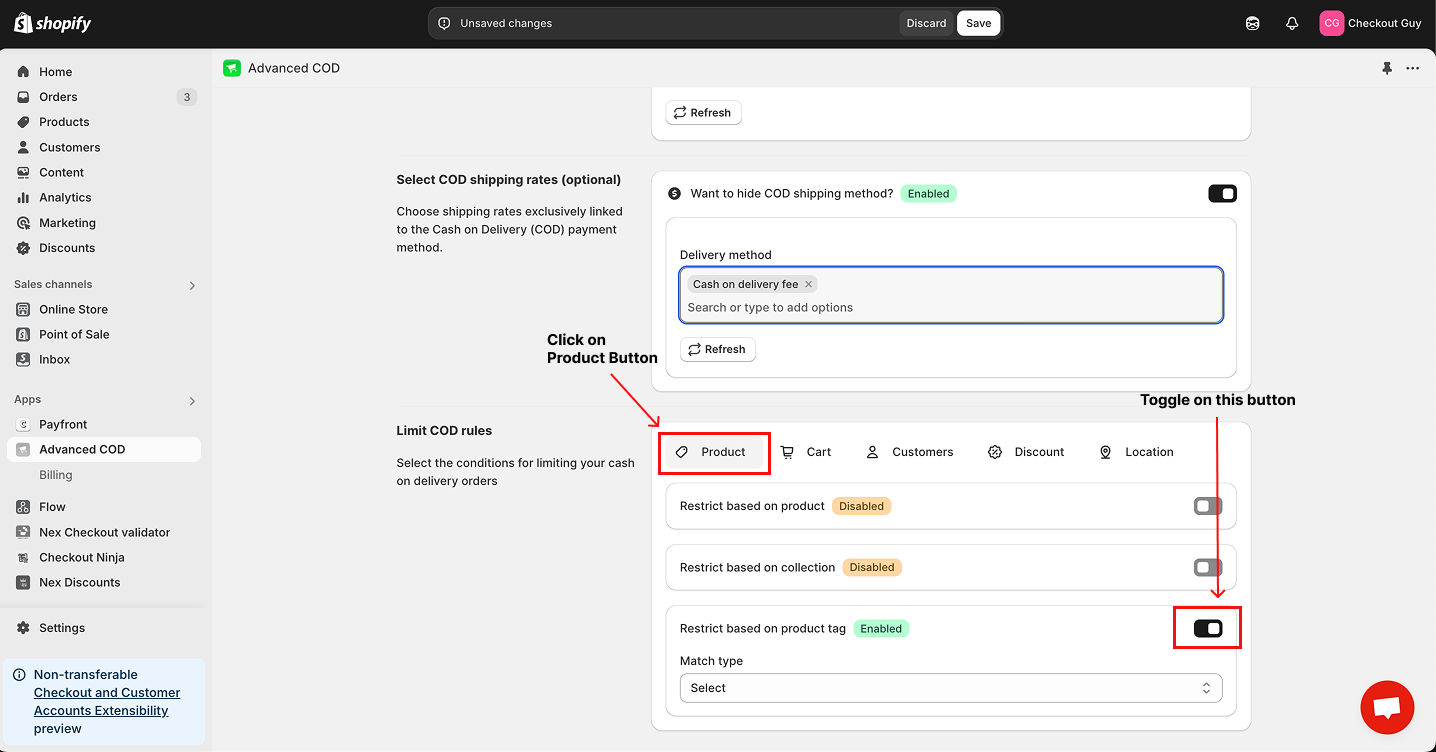The image size is (1436, 752).
Task: Open the Match type Select dropdown
Action: point(950,688)
